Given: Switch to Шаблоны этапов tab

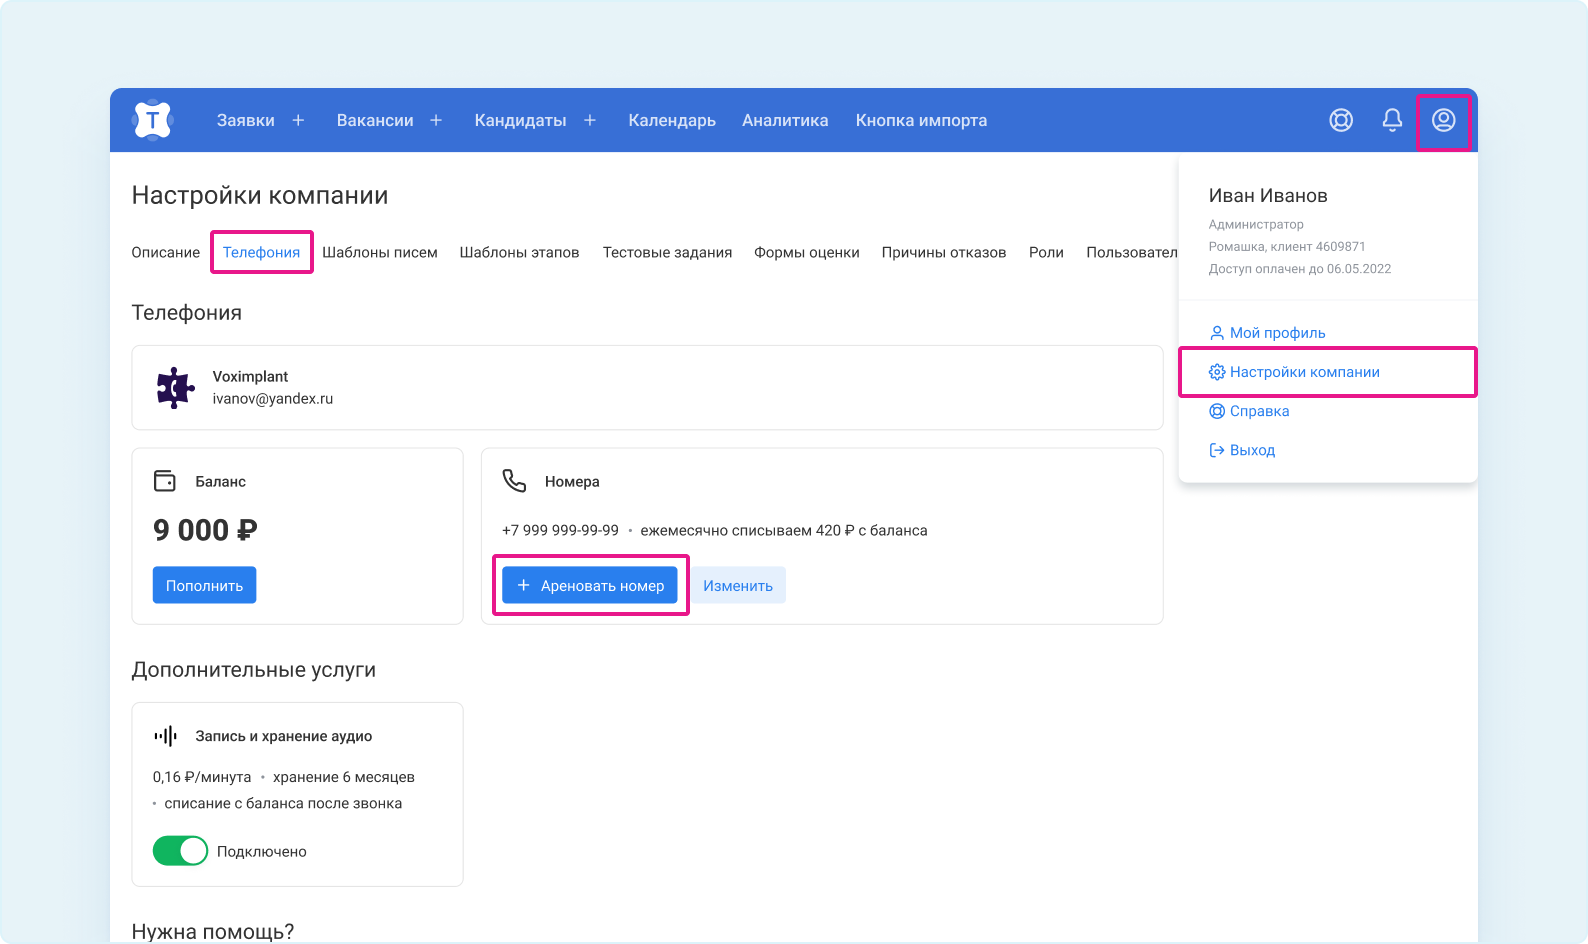Looking at the screenshot, I should point(519,252).
